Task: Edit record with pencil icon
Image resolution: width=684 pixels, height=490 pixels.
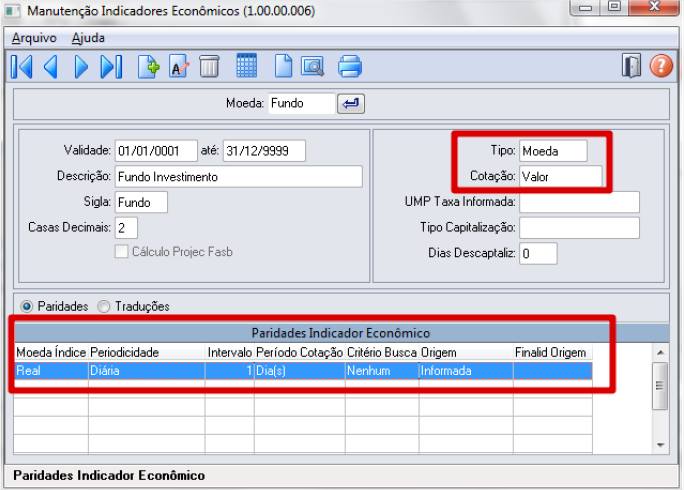Action: [x=179, y=67]
